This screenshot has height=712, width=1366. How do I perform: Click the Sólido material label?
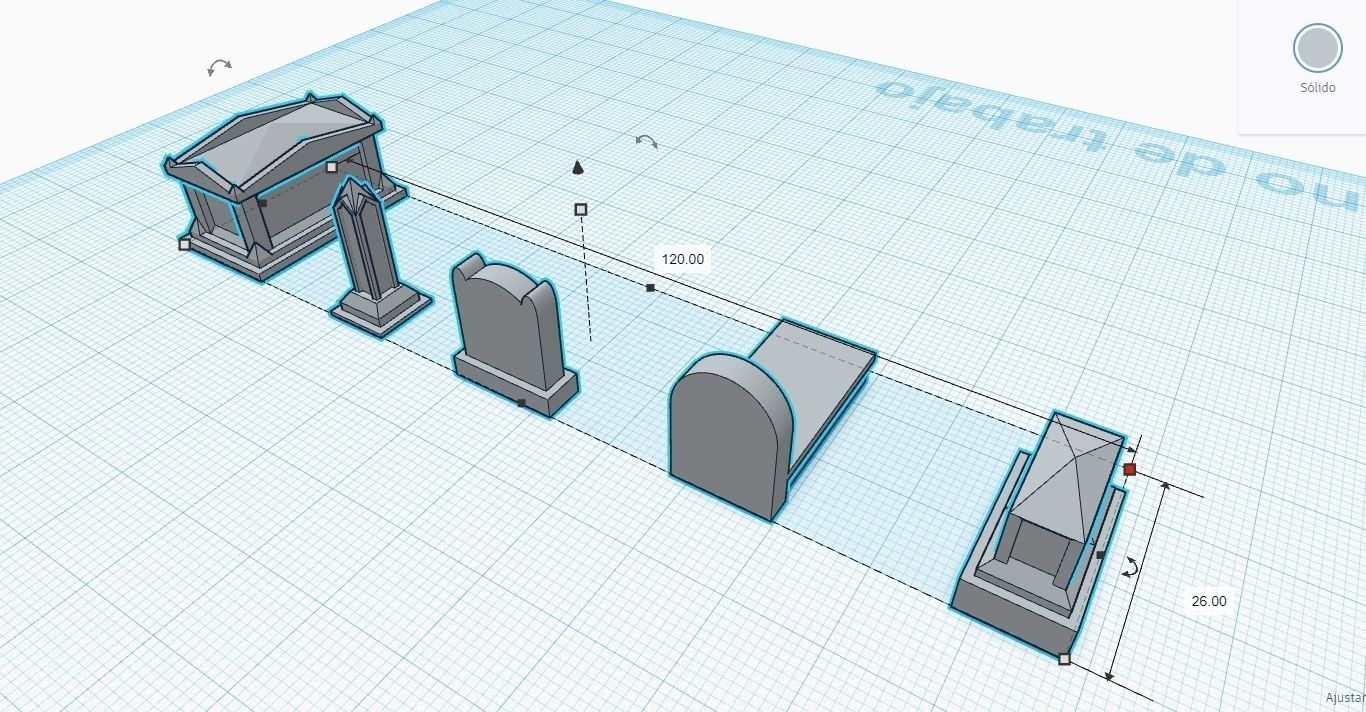click(x=1316, y=87)
